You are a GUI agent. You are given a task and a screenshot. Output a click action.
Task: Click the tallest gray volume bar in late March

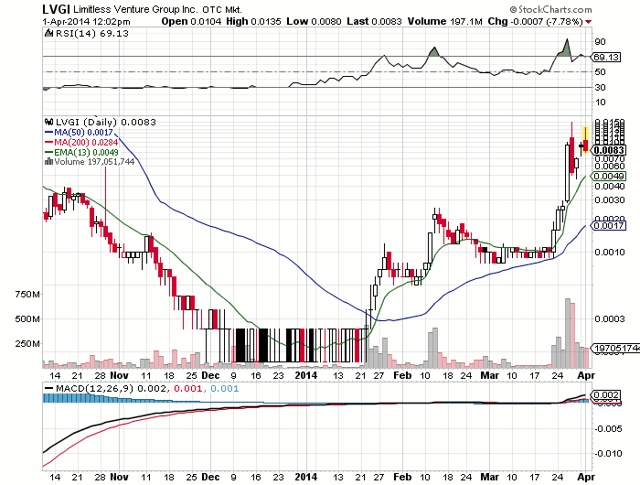pyautogui.click(x=567, y=333)
